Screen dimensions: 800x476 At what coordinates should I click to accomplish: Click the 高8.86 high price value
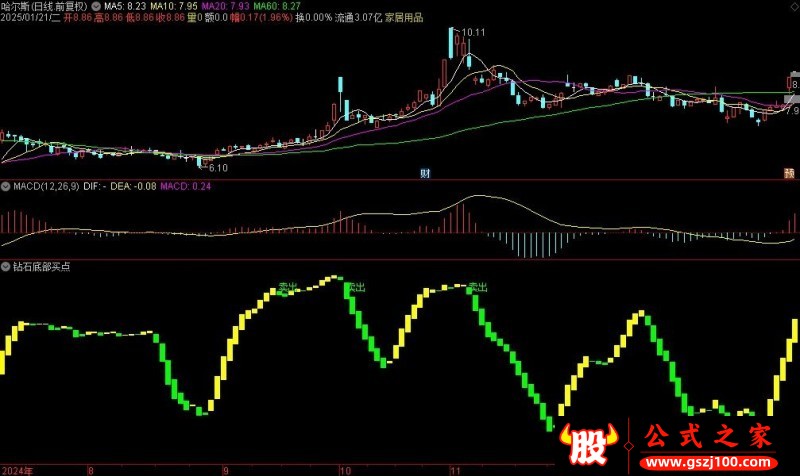point(109,18)
